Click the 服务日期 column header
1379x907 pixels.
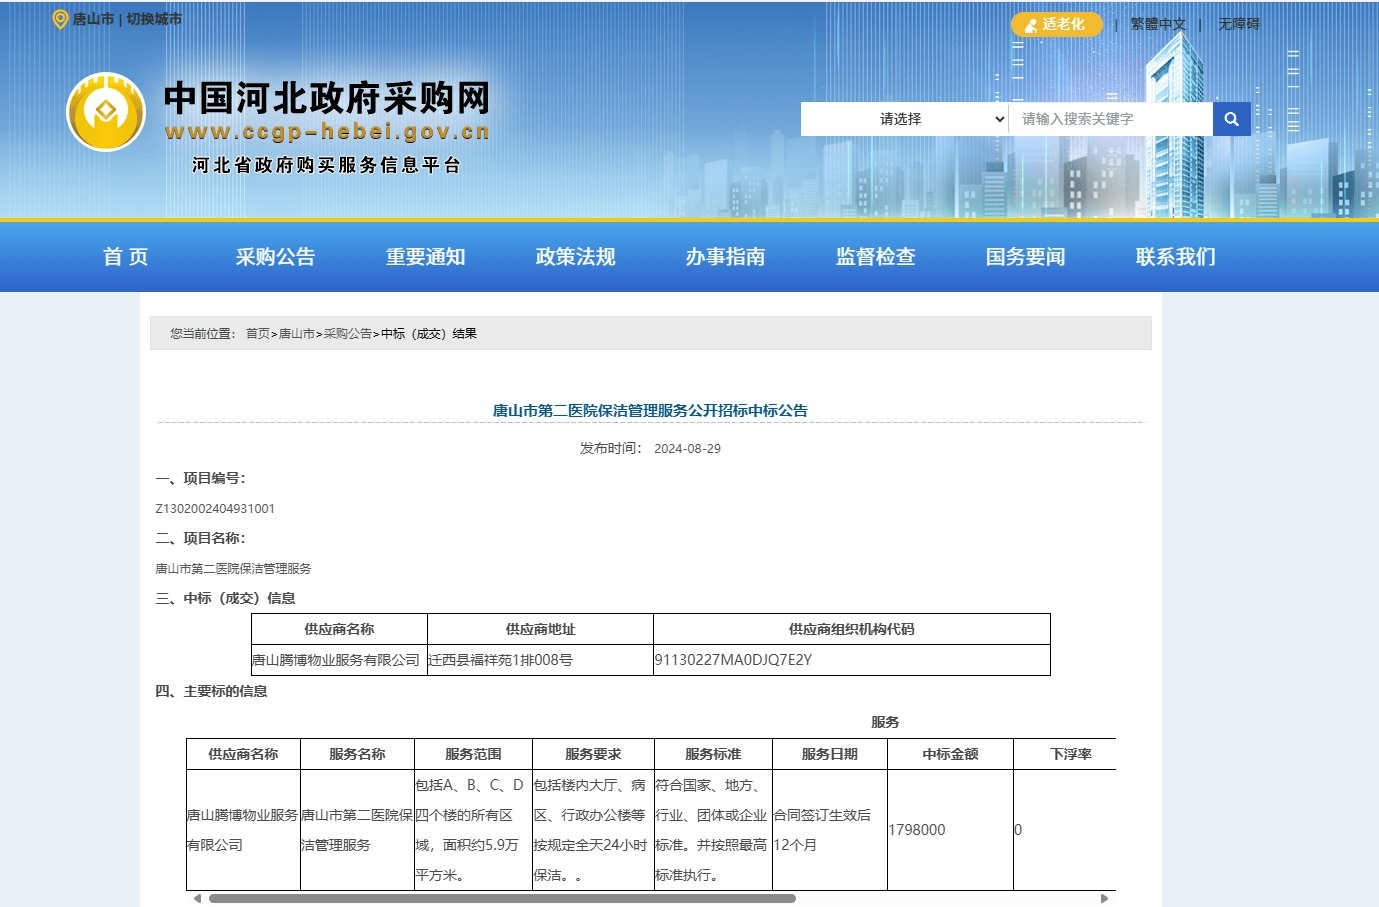[830, 754]
